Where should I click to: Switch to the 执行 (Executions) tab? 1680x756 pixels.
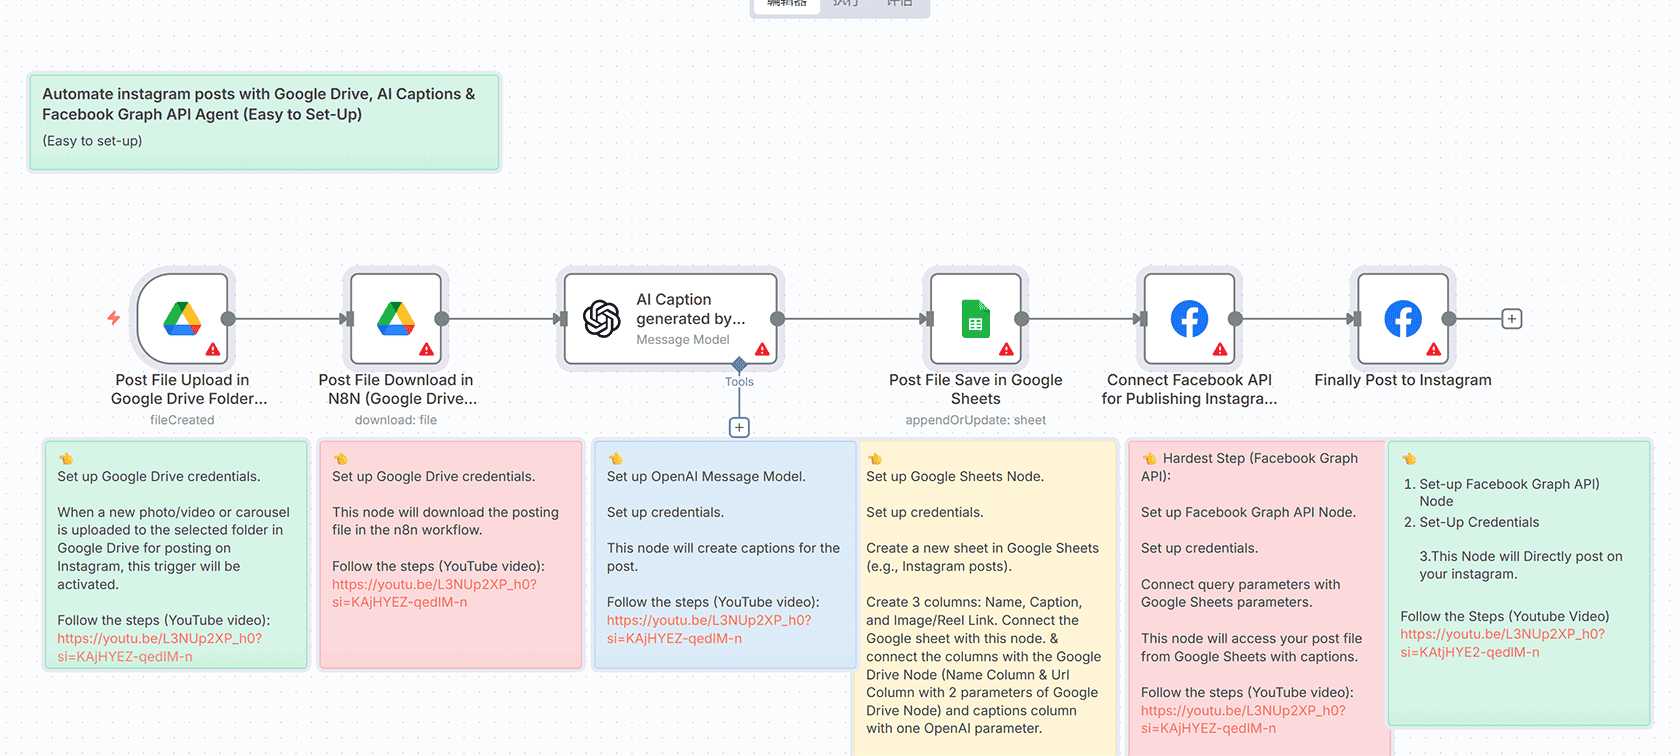click(x=845, y=5)
